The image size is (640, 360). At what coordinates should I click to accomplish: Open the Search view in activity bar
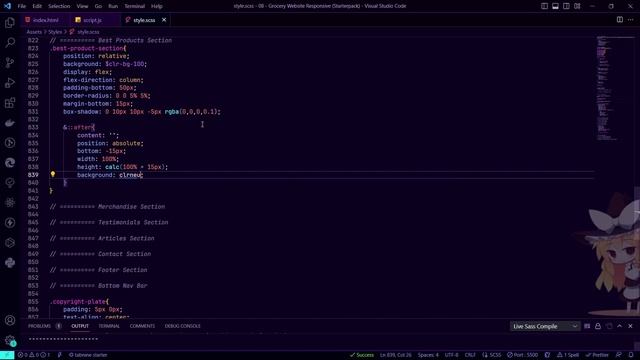click(10, 42)
